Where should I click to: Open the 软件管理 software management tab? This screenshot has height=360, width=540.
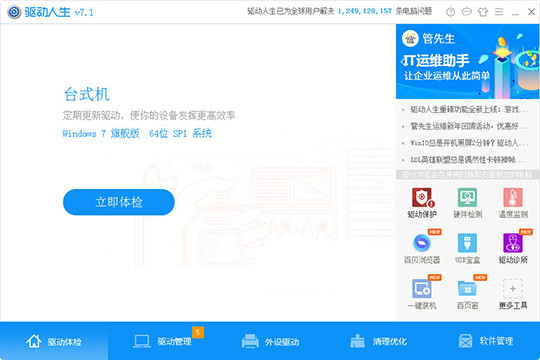[486, 341]
